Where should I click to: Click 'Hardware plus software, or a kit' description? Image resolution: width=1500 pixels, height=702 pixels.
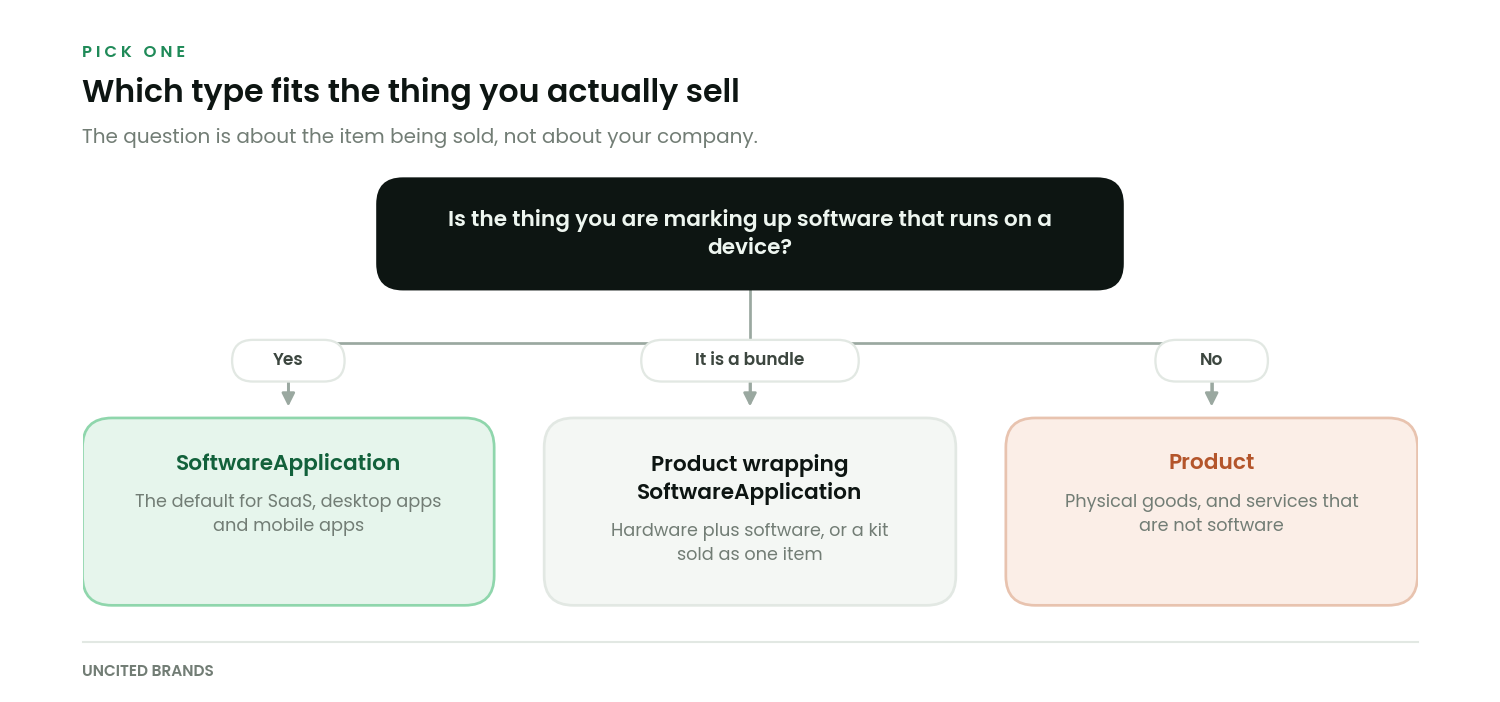click(x=750, y=542)
